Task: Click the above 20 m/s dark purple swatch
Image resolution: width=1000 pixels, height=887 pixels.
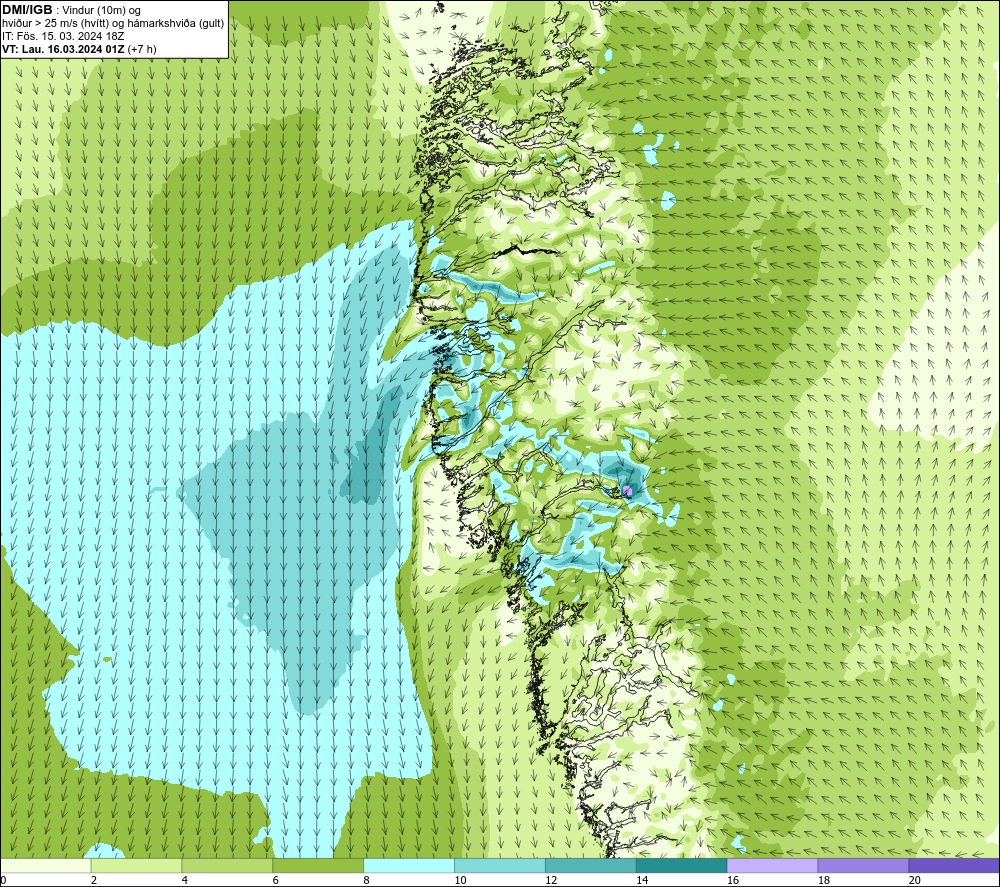Action: (953, 866)
